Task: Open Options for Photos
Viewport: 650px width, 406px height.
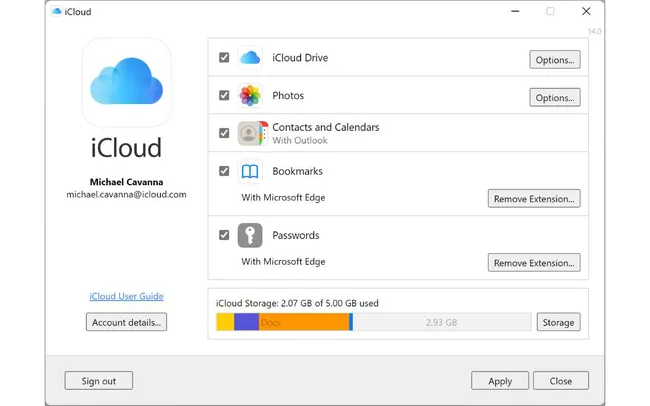Action: [x=555, y=97]
